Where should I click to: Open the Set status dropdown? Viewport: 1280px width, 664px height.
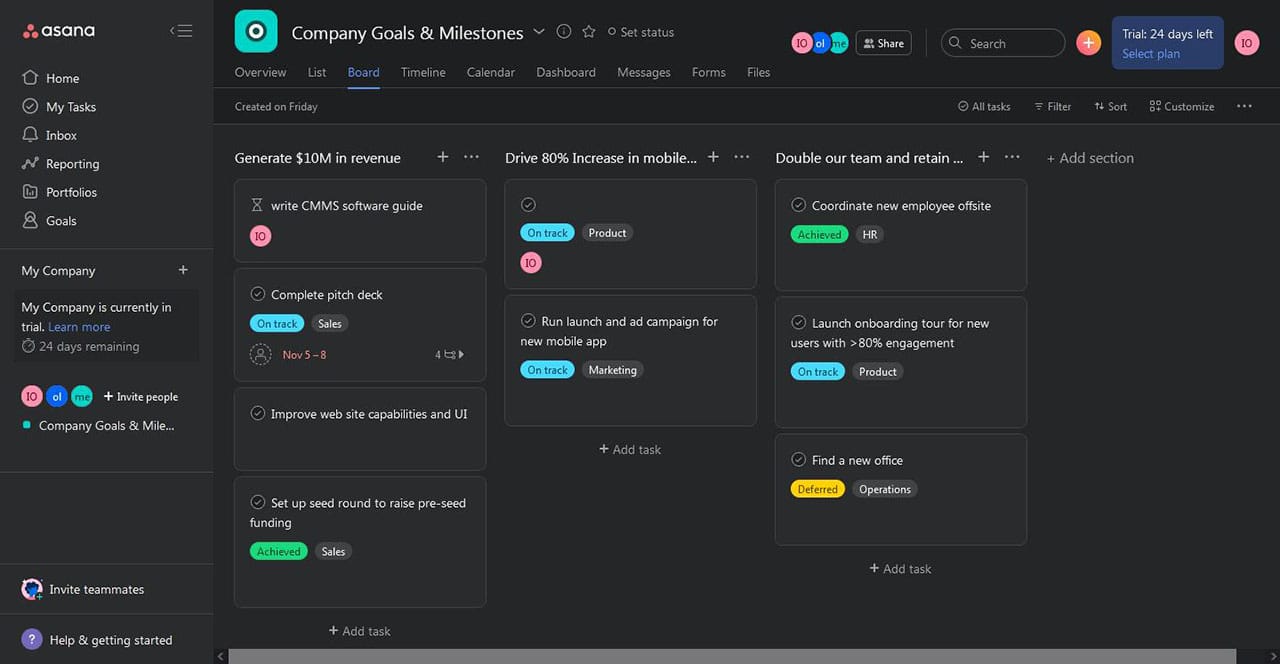[641, 32]
